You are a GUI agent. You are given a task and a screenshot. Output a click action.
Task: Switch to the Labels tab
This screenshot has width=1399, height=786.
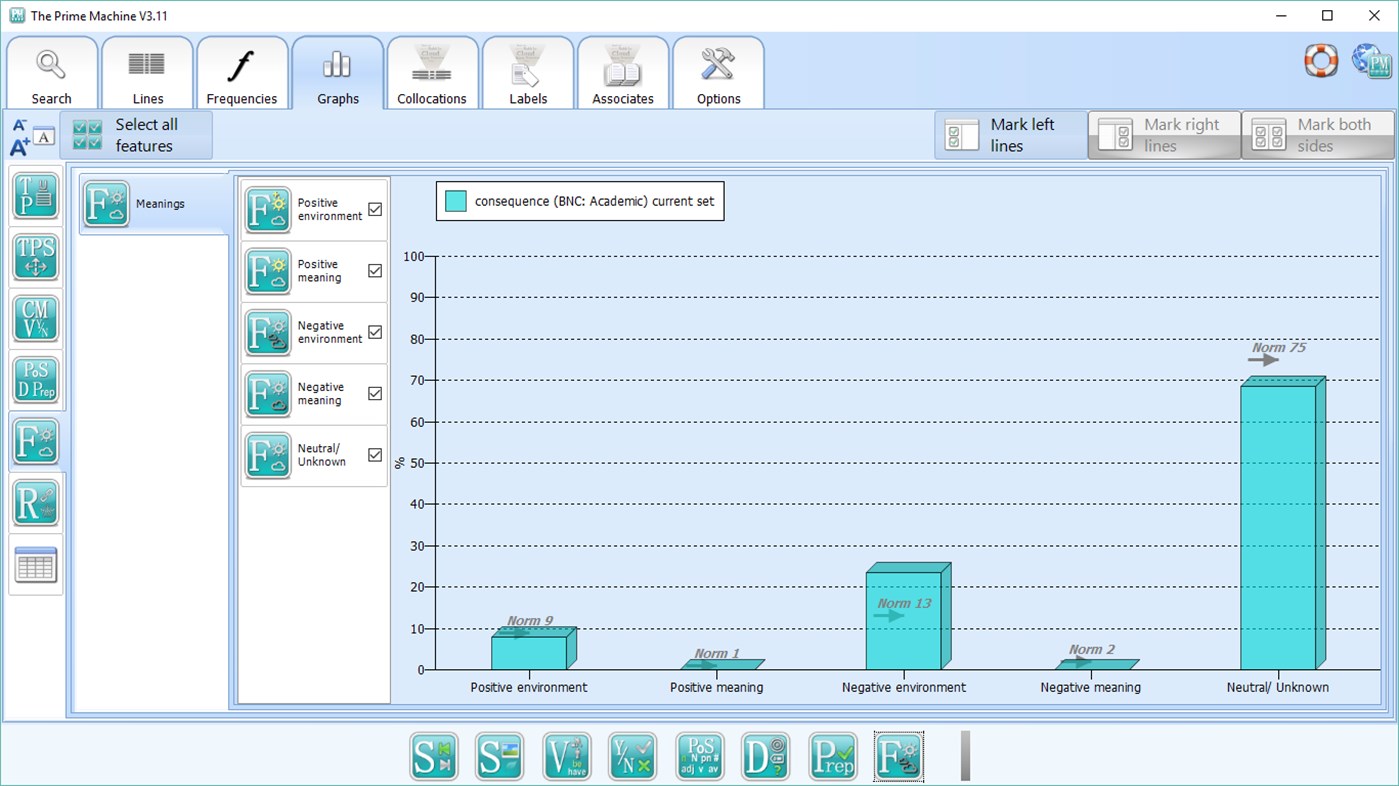pos(528,73)
